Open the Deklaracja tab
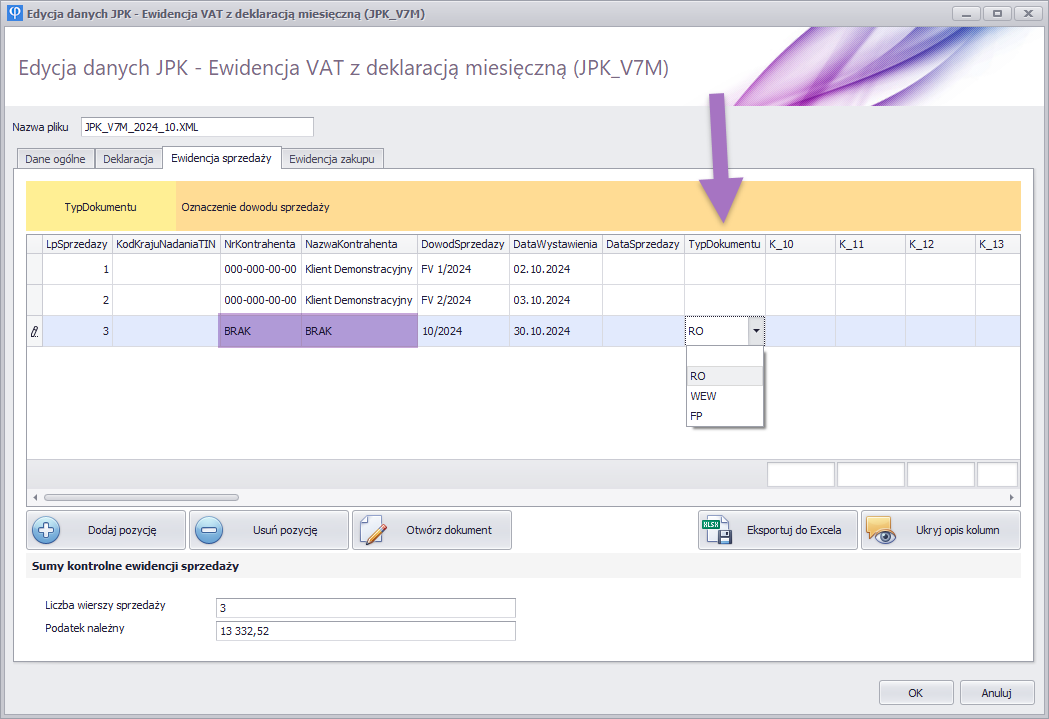 pyautogui.click(x=128, y=159)
